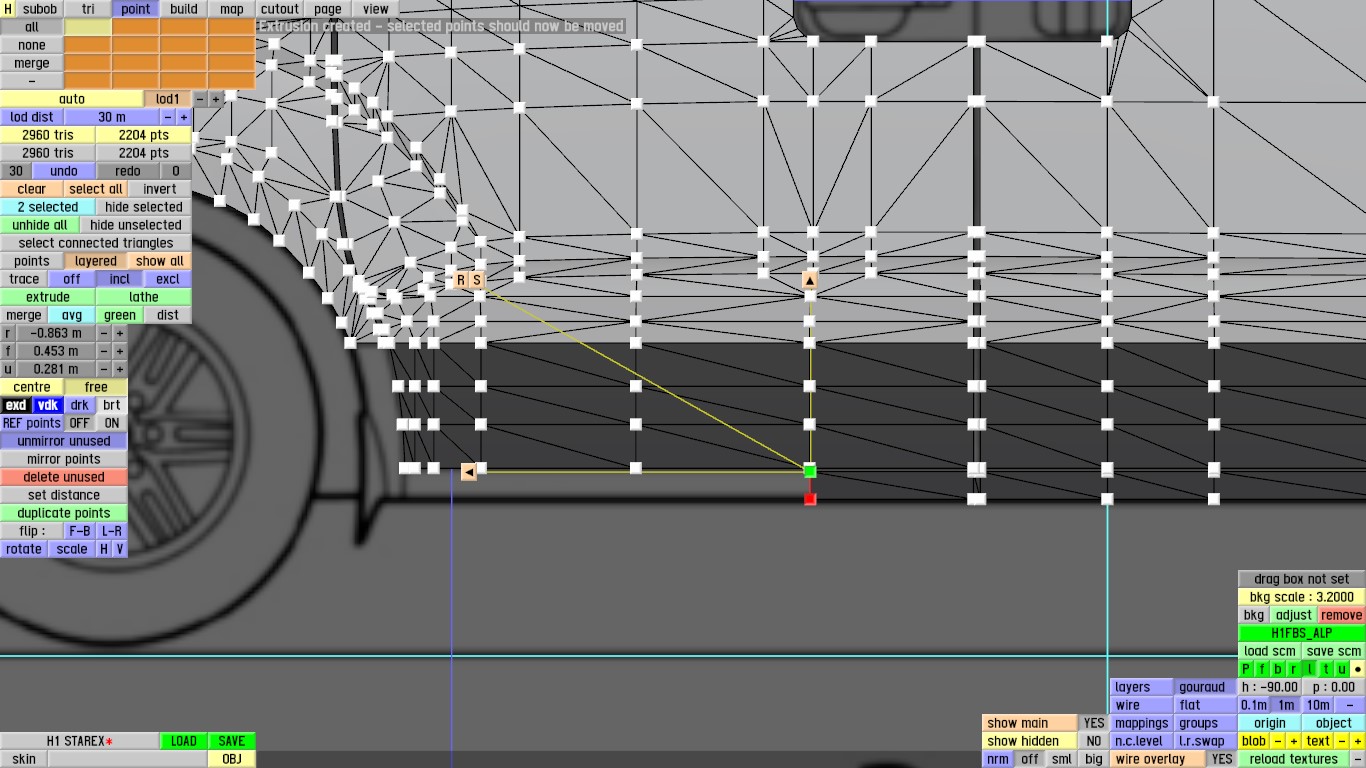1366x768 pixels.
Task: Switch to the view tab
Action: 376,9
